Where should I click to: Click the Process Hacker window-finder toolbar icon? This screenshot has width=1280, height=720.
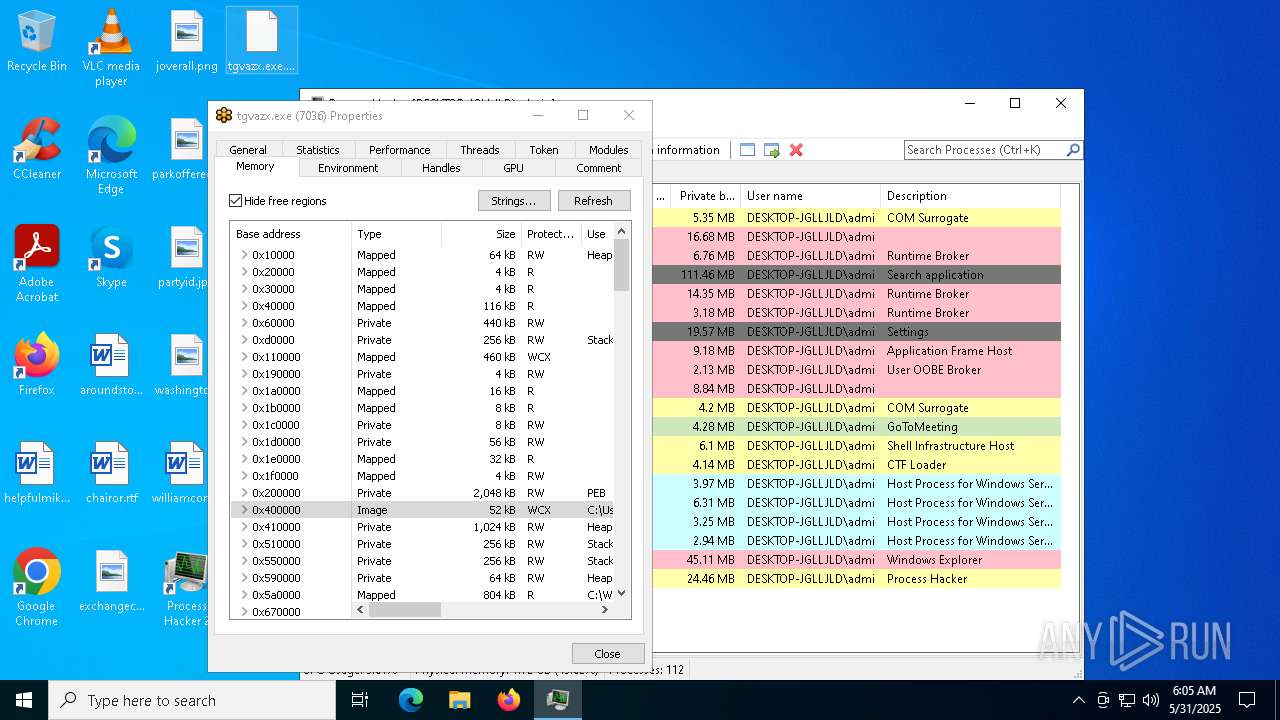tap(747, 150)
